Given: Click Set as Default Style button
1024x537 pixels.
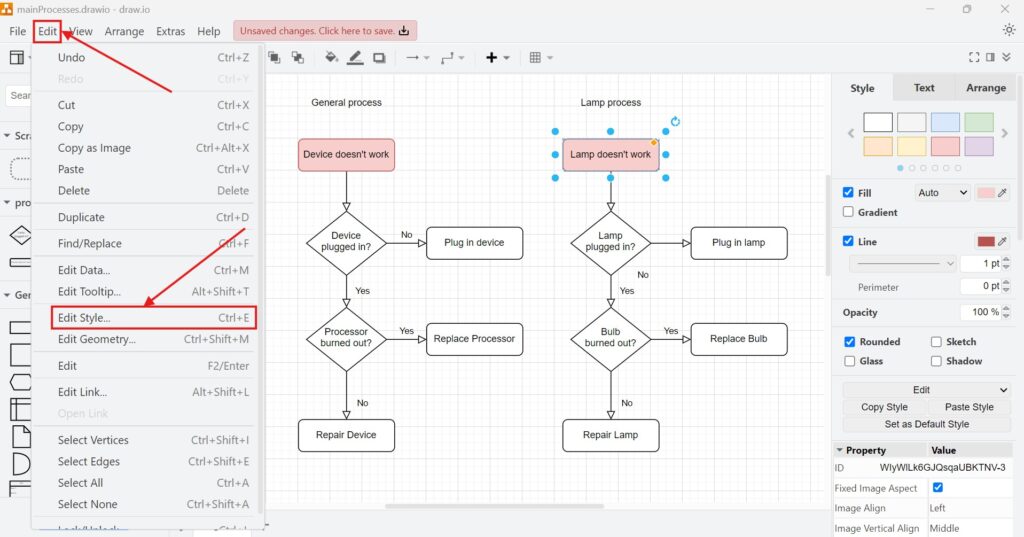Looking at the screenshot, I should click(926, 424).
